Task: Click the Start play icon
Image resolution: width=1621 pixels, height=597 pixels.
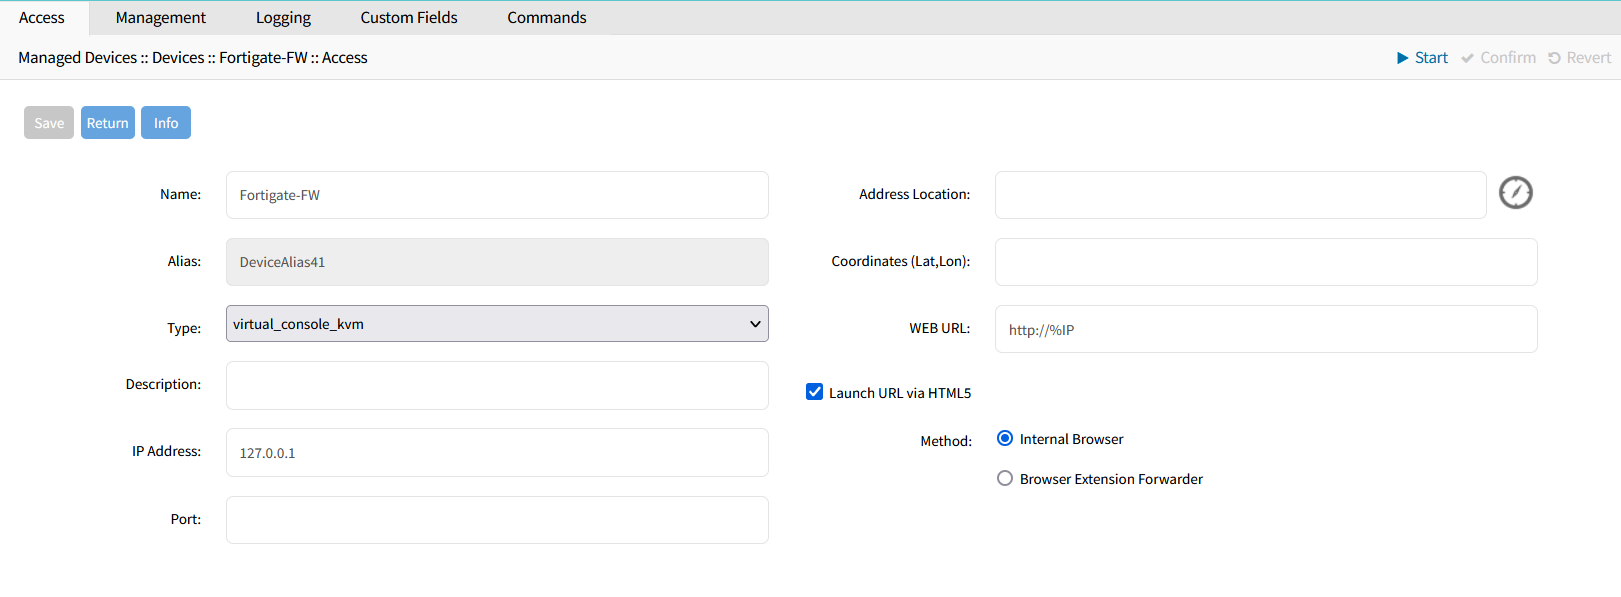Action: point(1402,58)
